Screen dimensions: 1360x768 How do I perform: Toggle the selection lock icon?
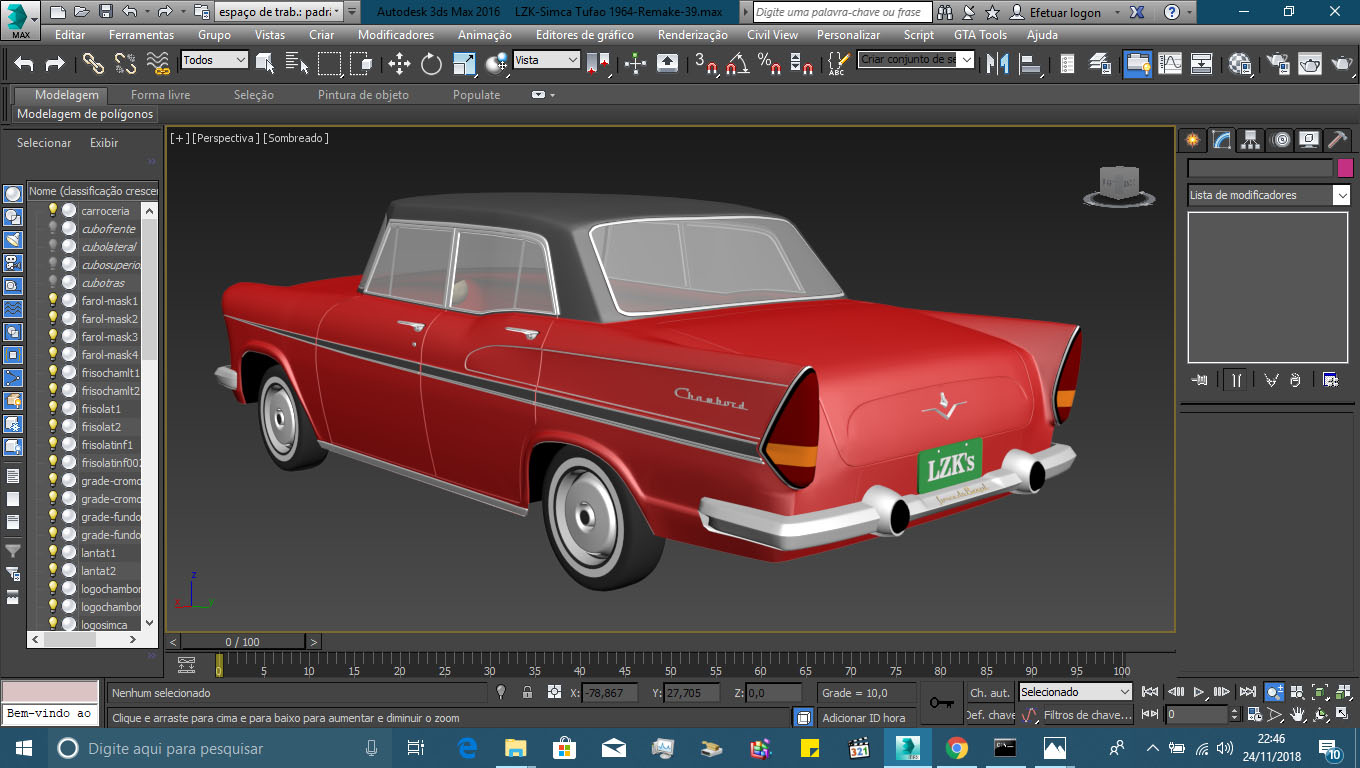(526, 692)
